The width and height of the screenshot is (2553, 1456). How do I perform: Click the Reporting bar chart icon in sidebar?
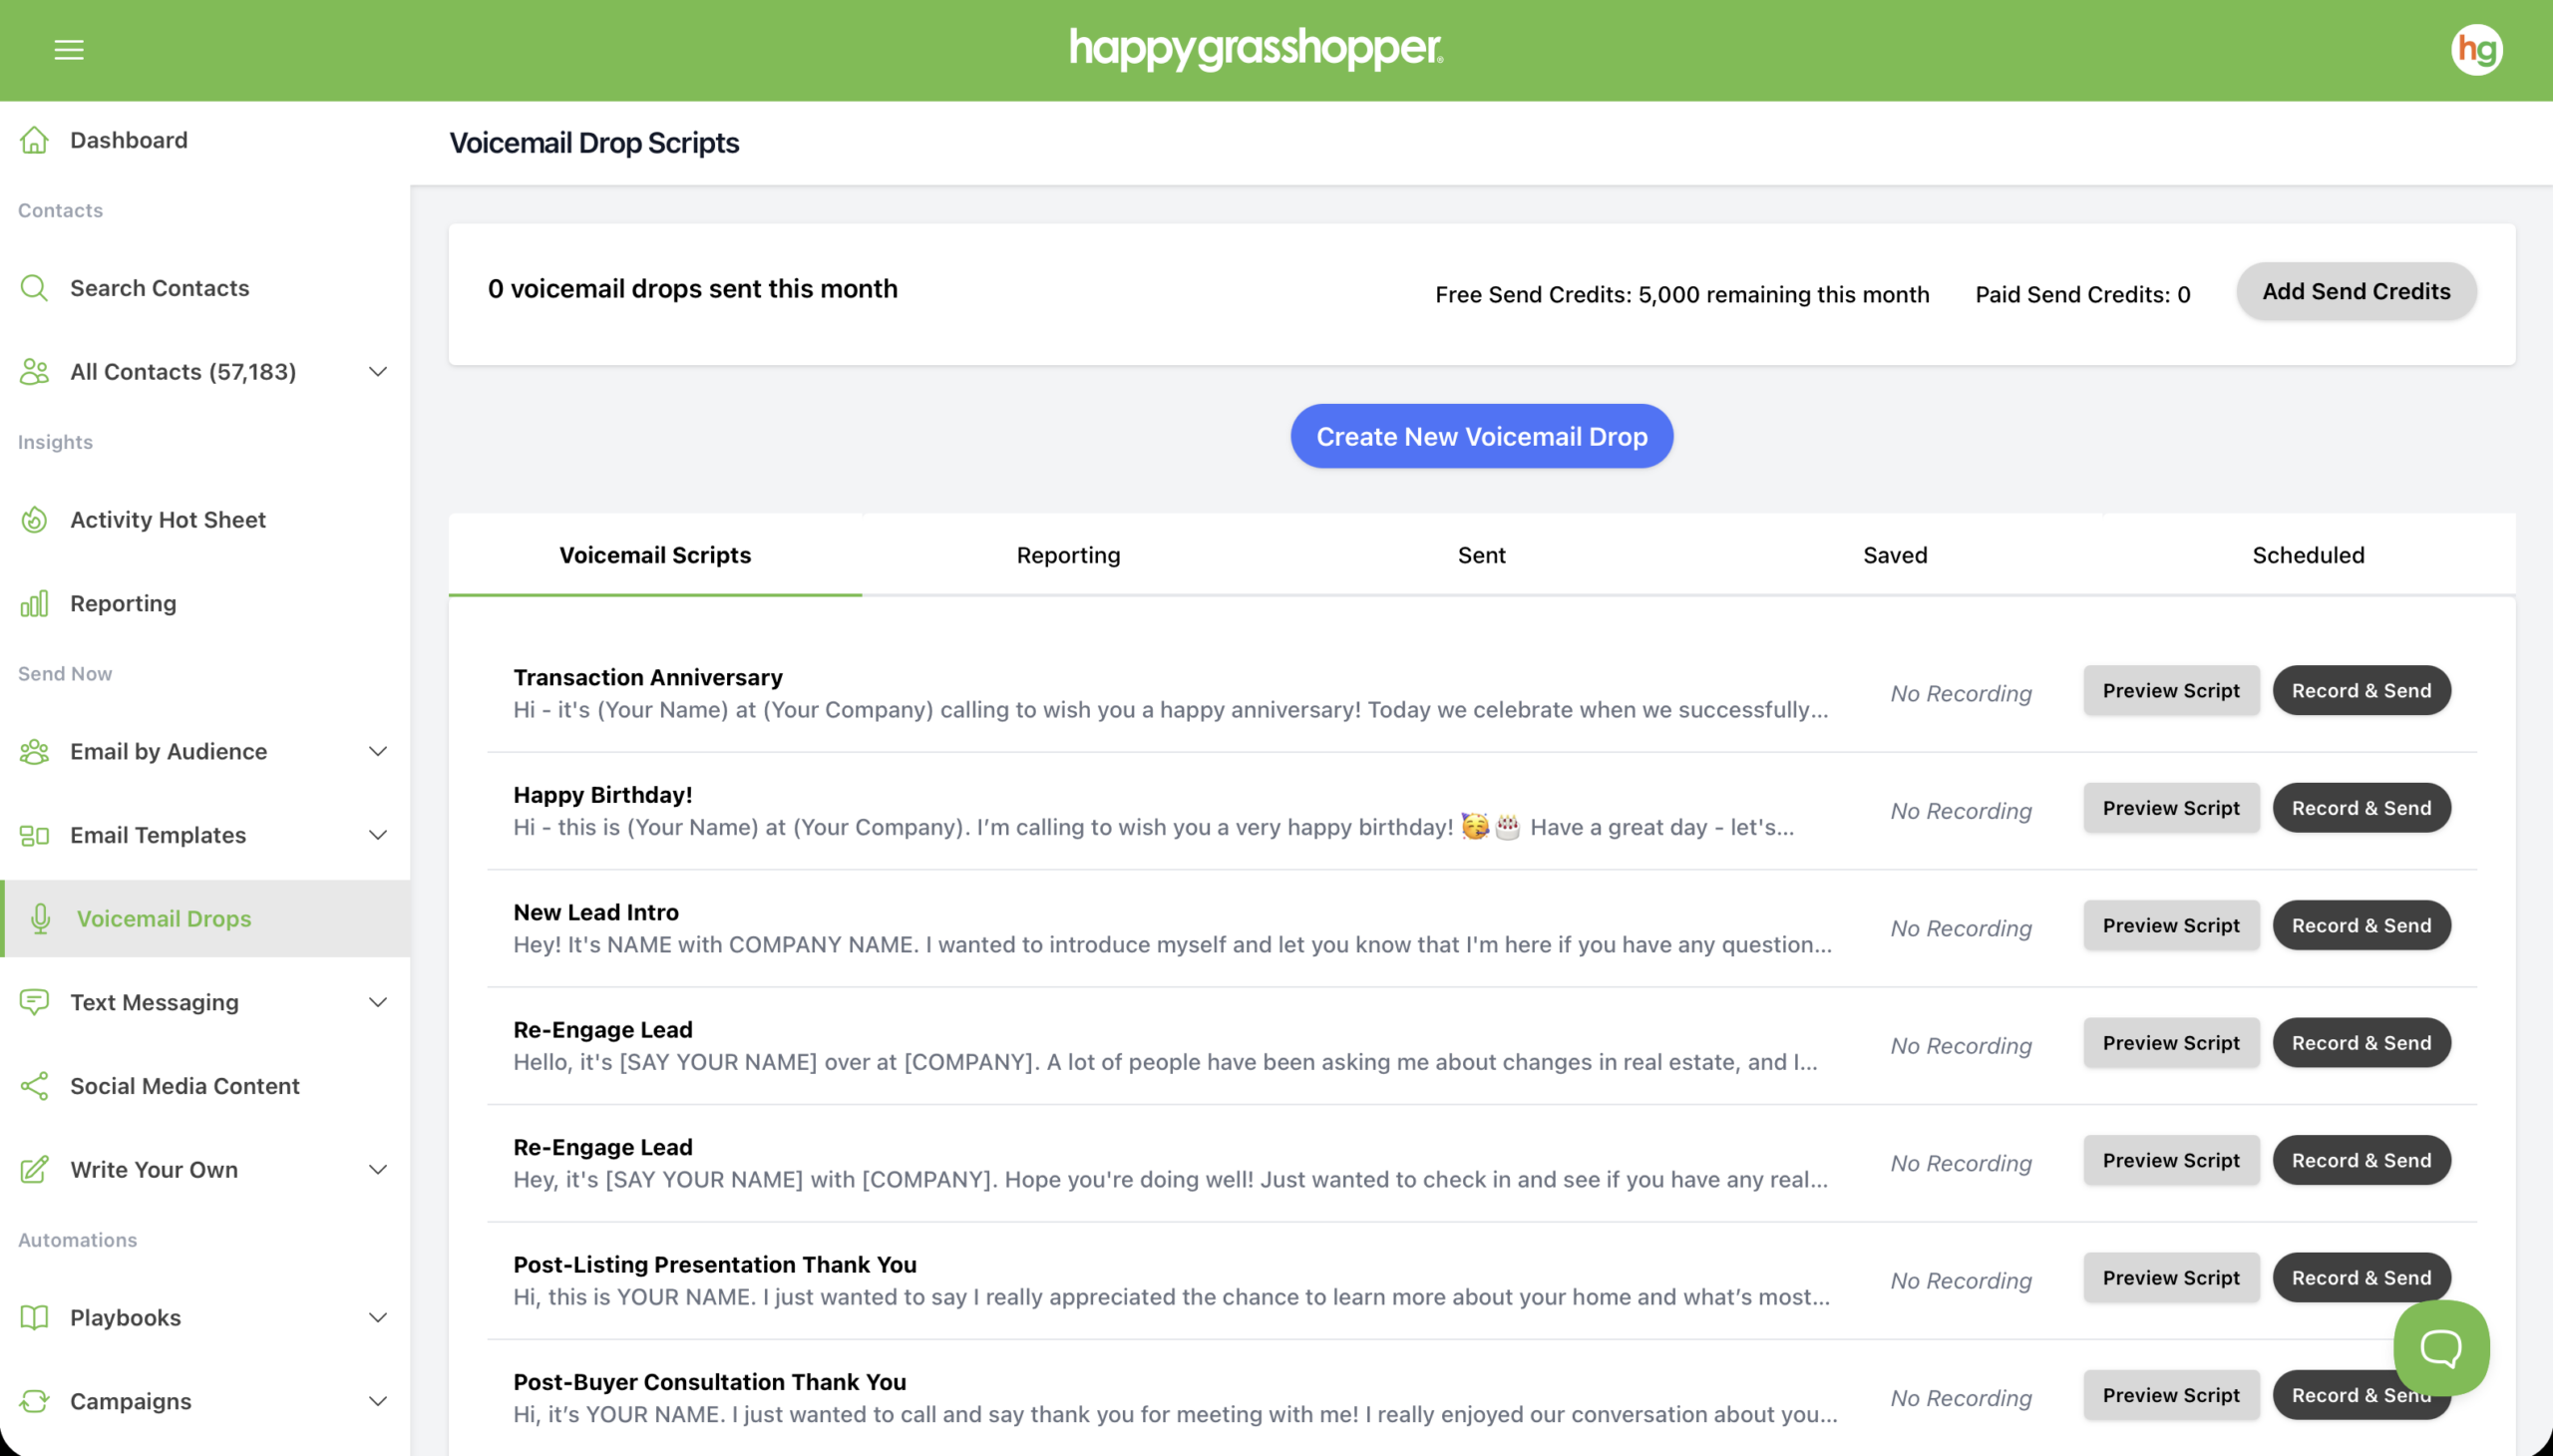coord(34,604)
